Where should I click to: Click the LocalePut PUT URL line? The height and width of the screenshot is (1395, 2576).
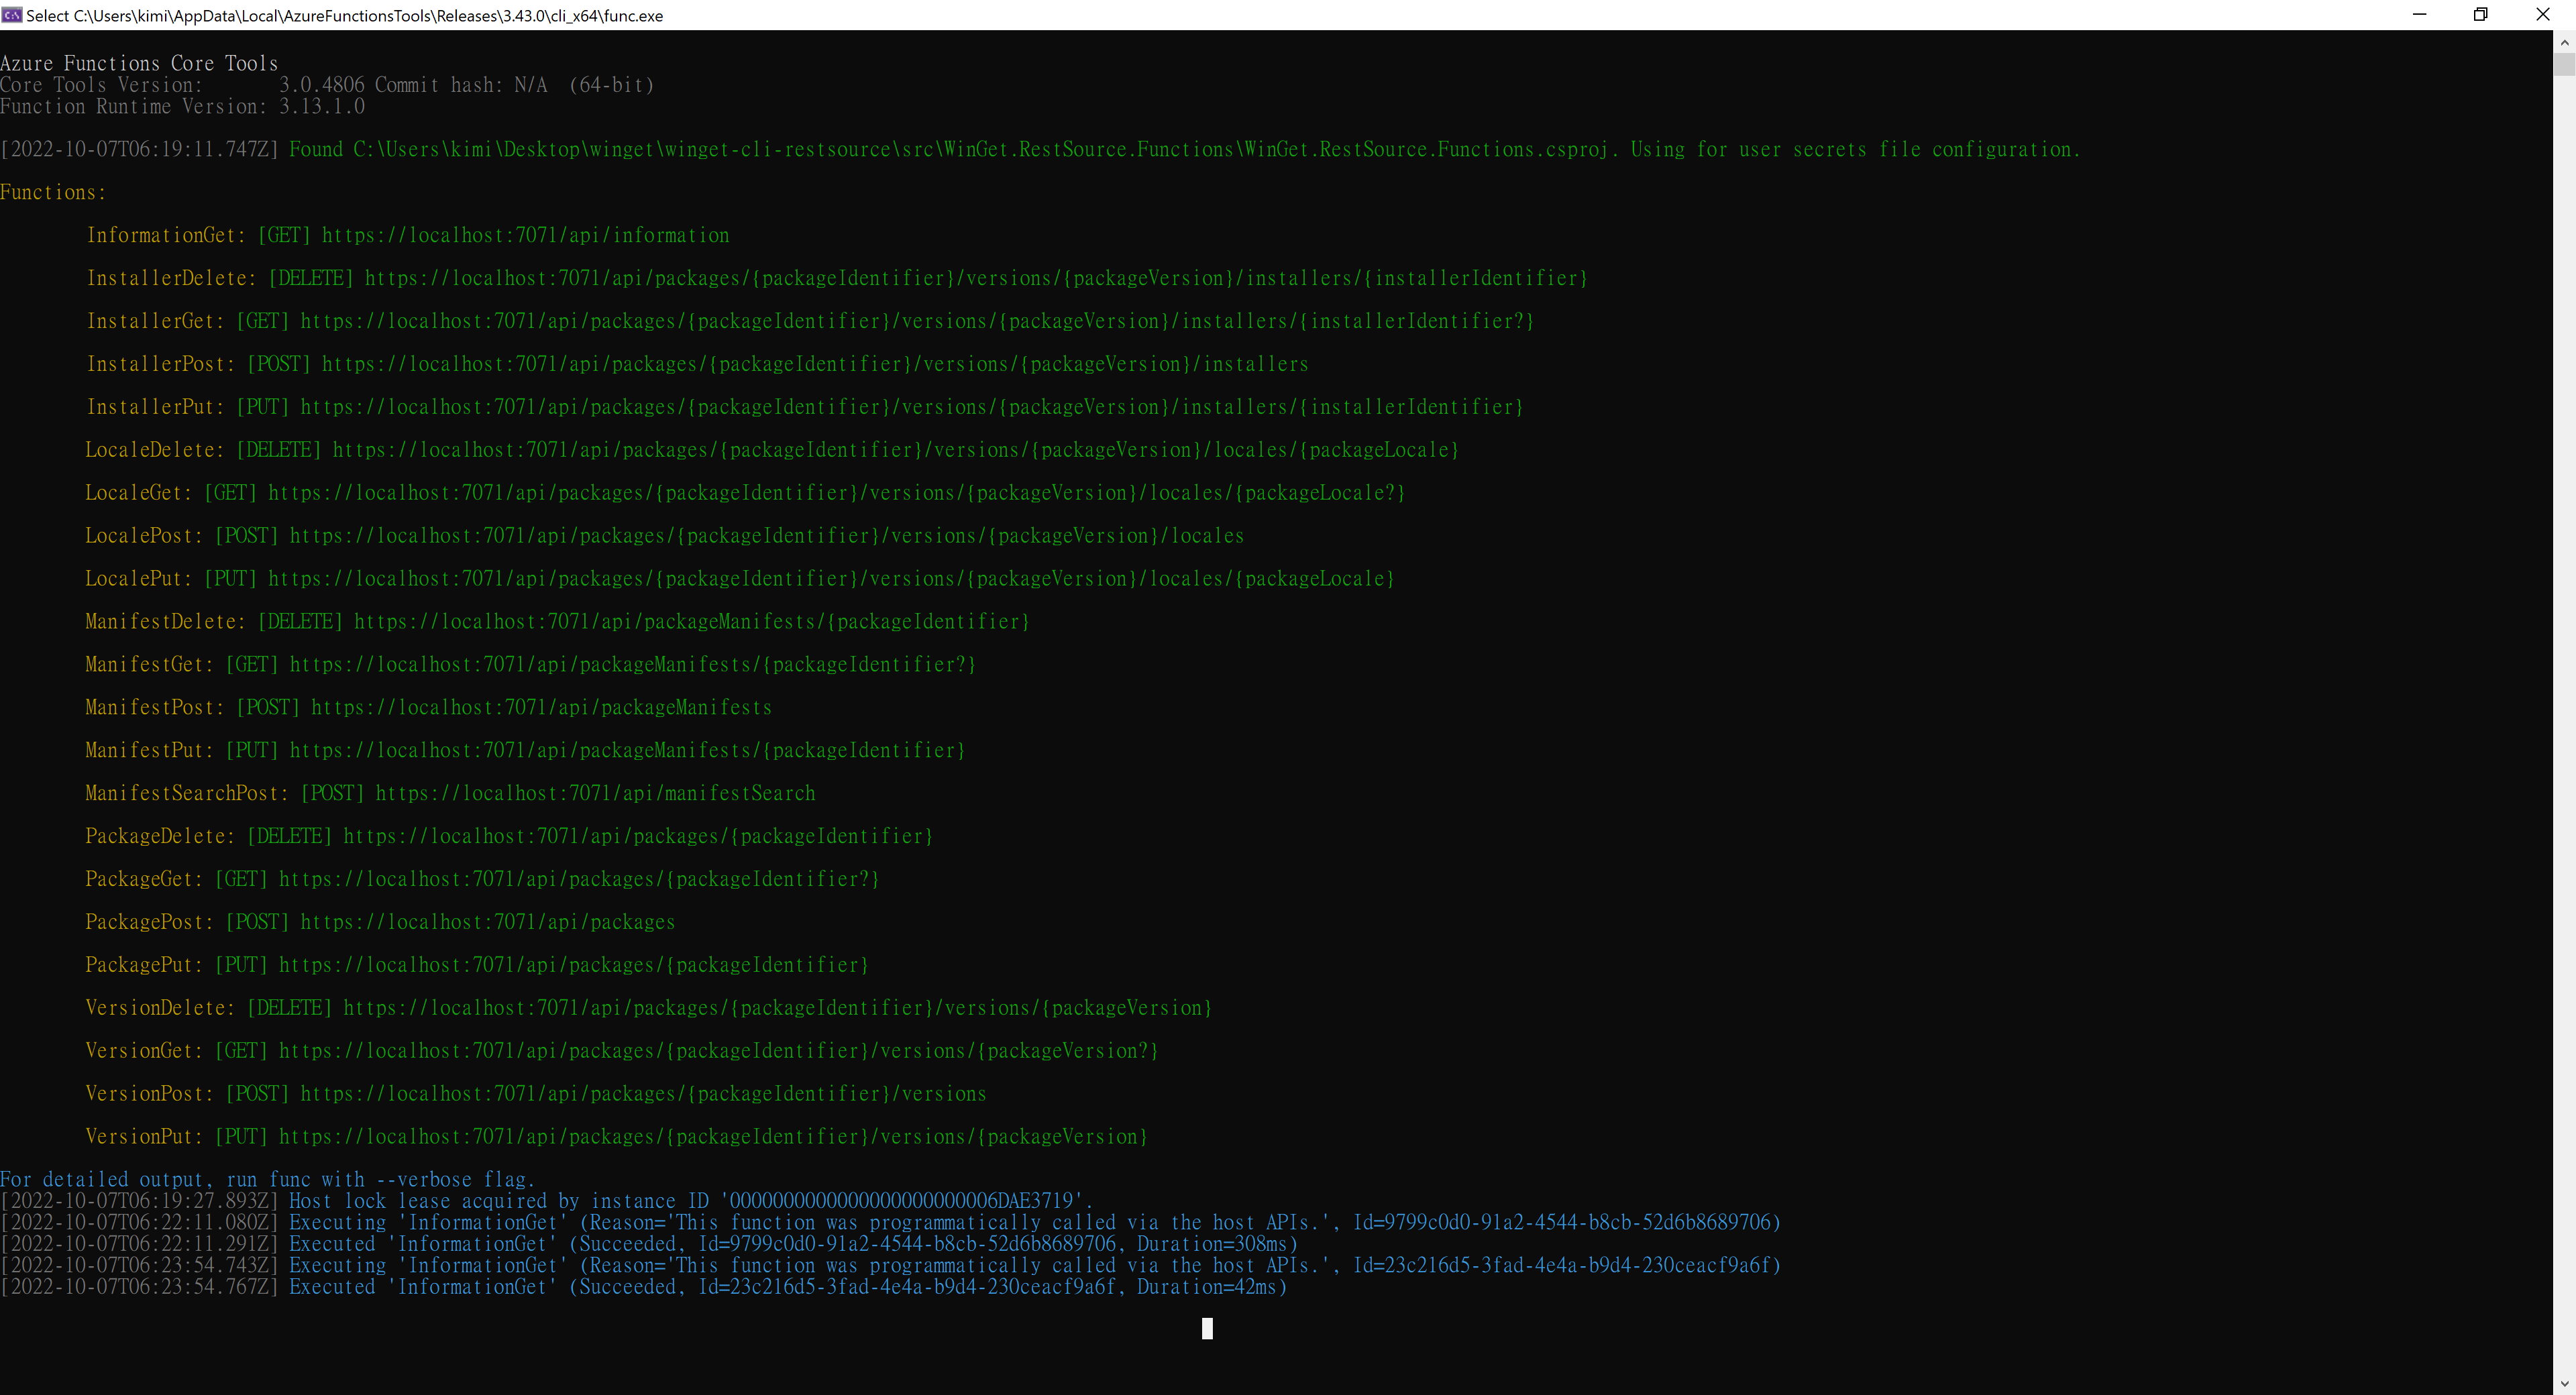[x=740, y=579]
